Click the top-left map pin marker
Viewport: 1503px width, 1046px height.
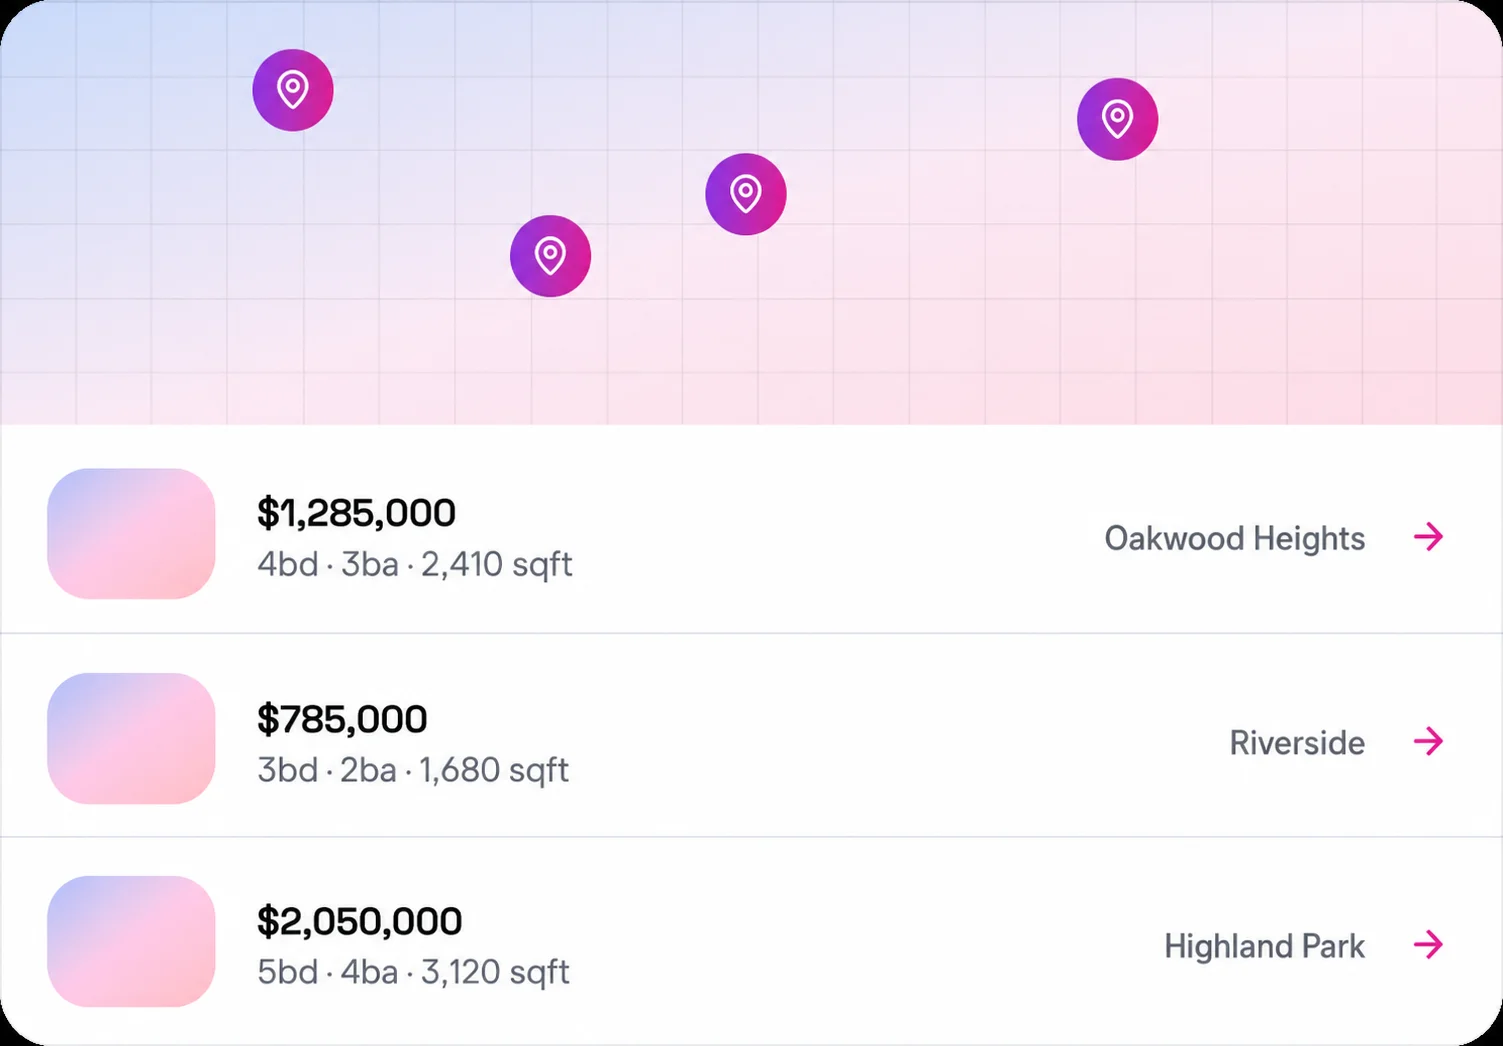(293, 90)
